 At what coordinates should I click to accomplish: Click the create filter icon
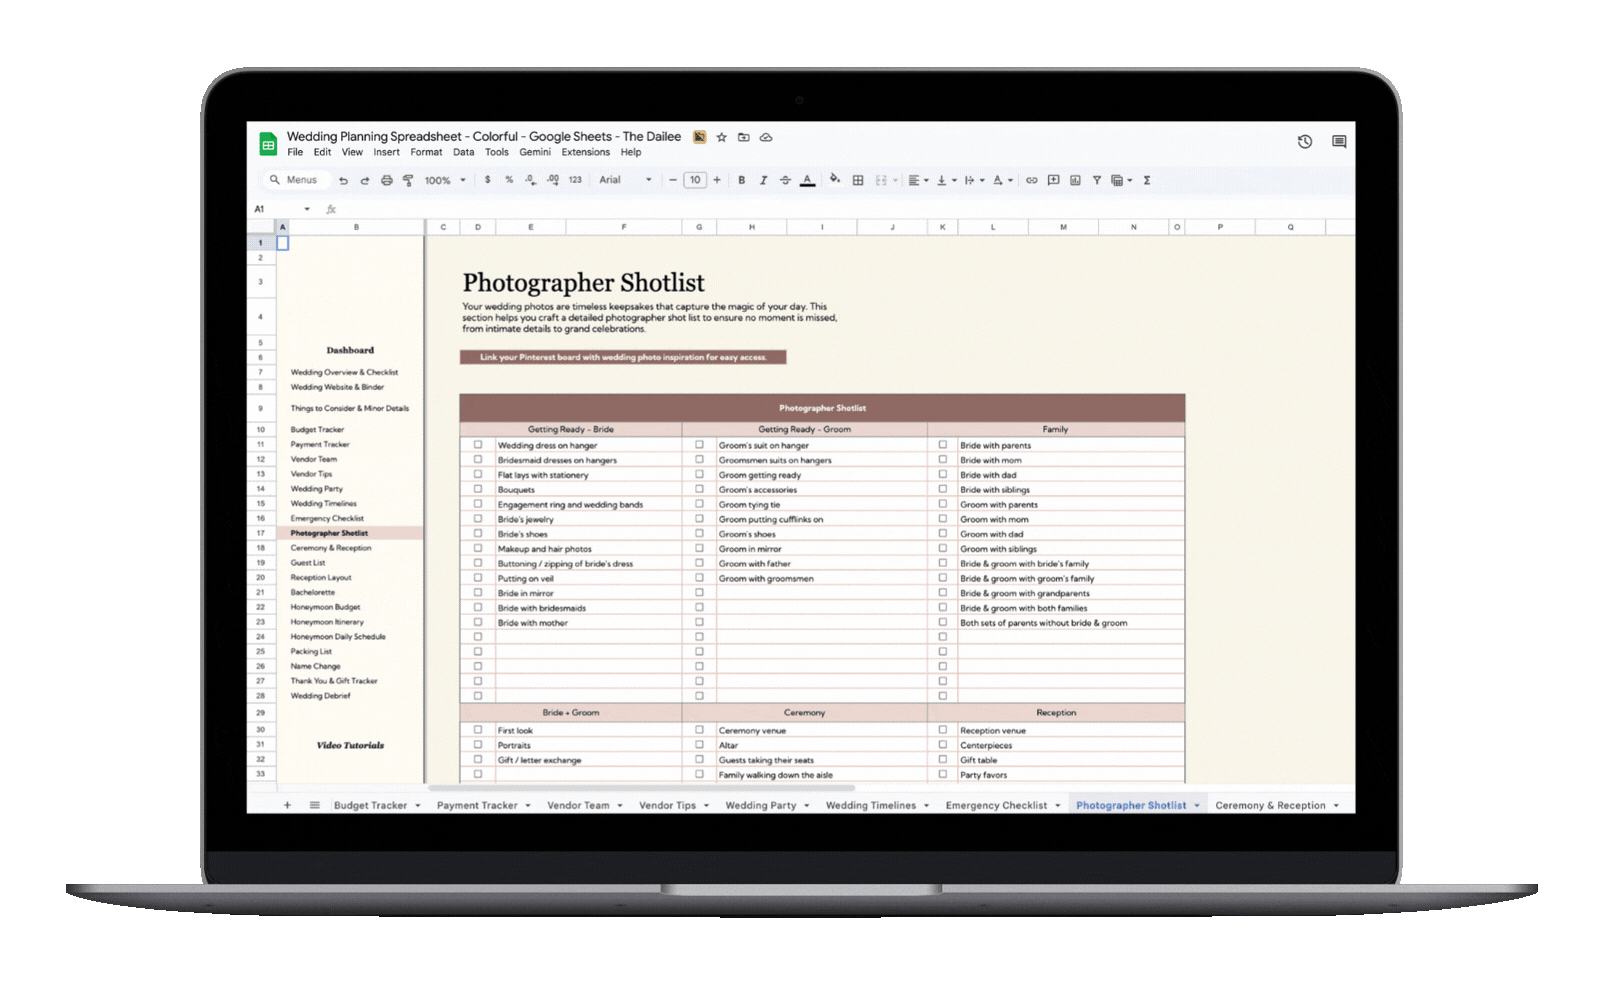[x=1096, y=181]
